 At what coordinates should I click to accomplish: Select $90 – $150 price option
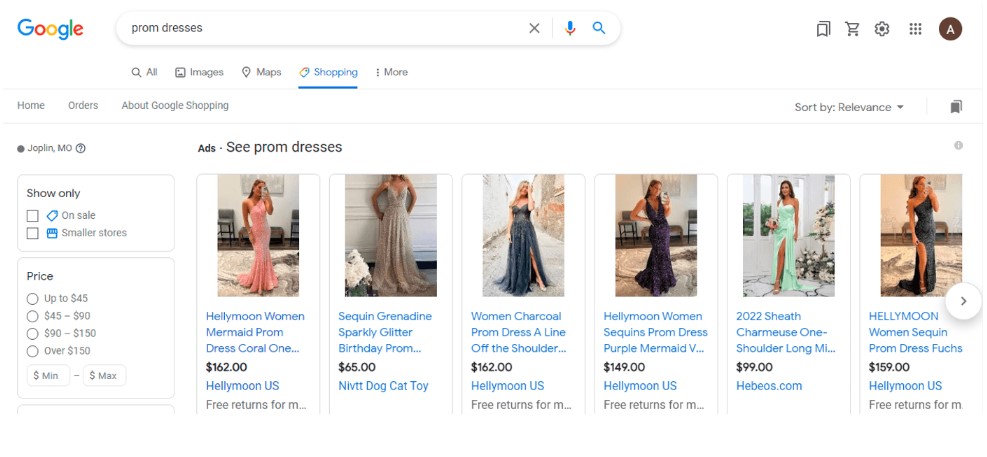pos(33,334)
